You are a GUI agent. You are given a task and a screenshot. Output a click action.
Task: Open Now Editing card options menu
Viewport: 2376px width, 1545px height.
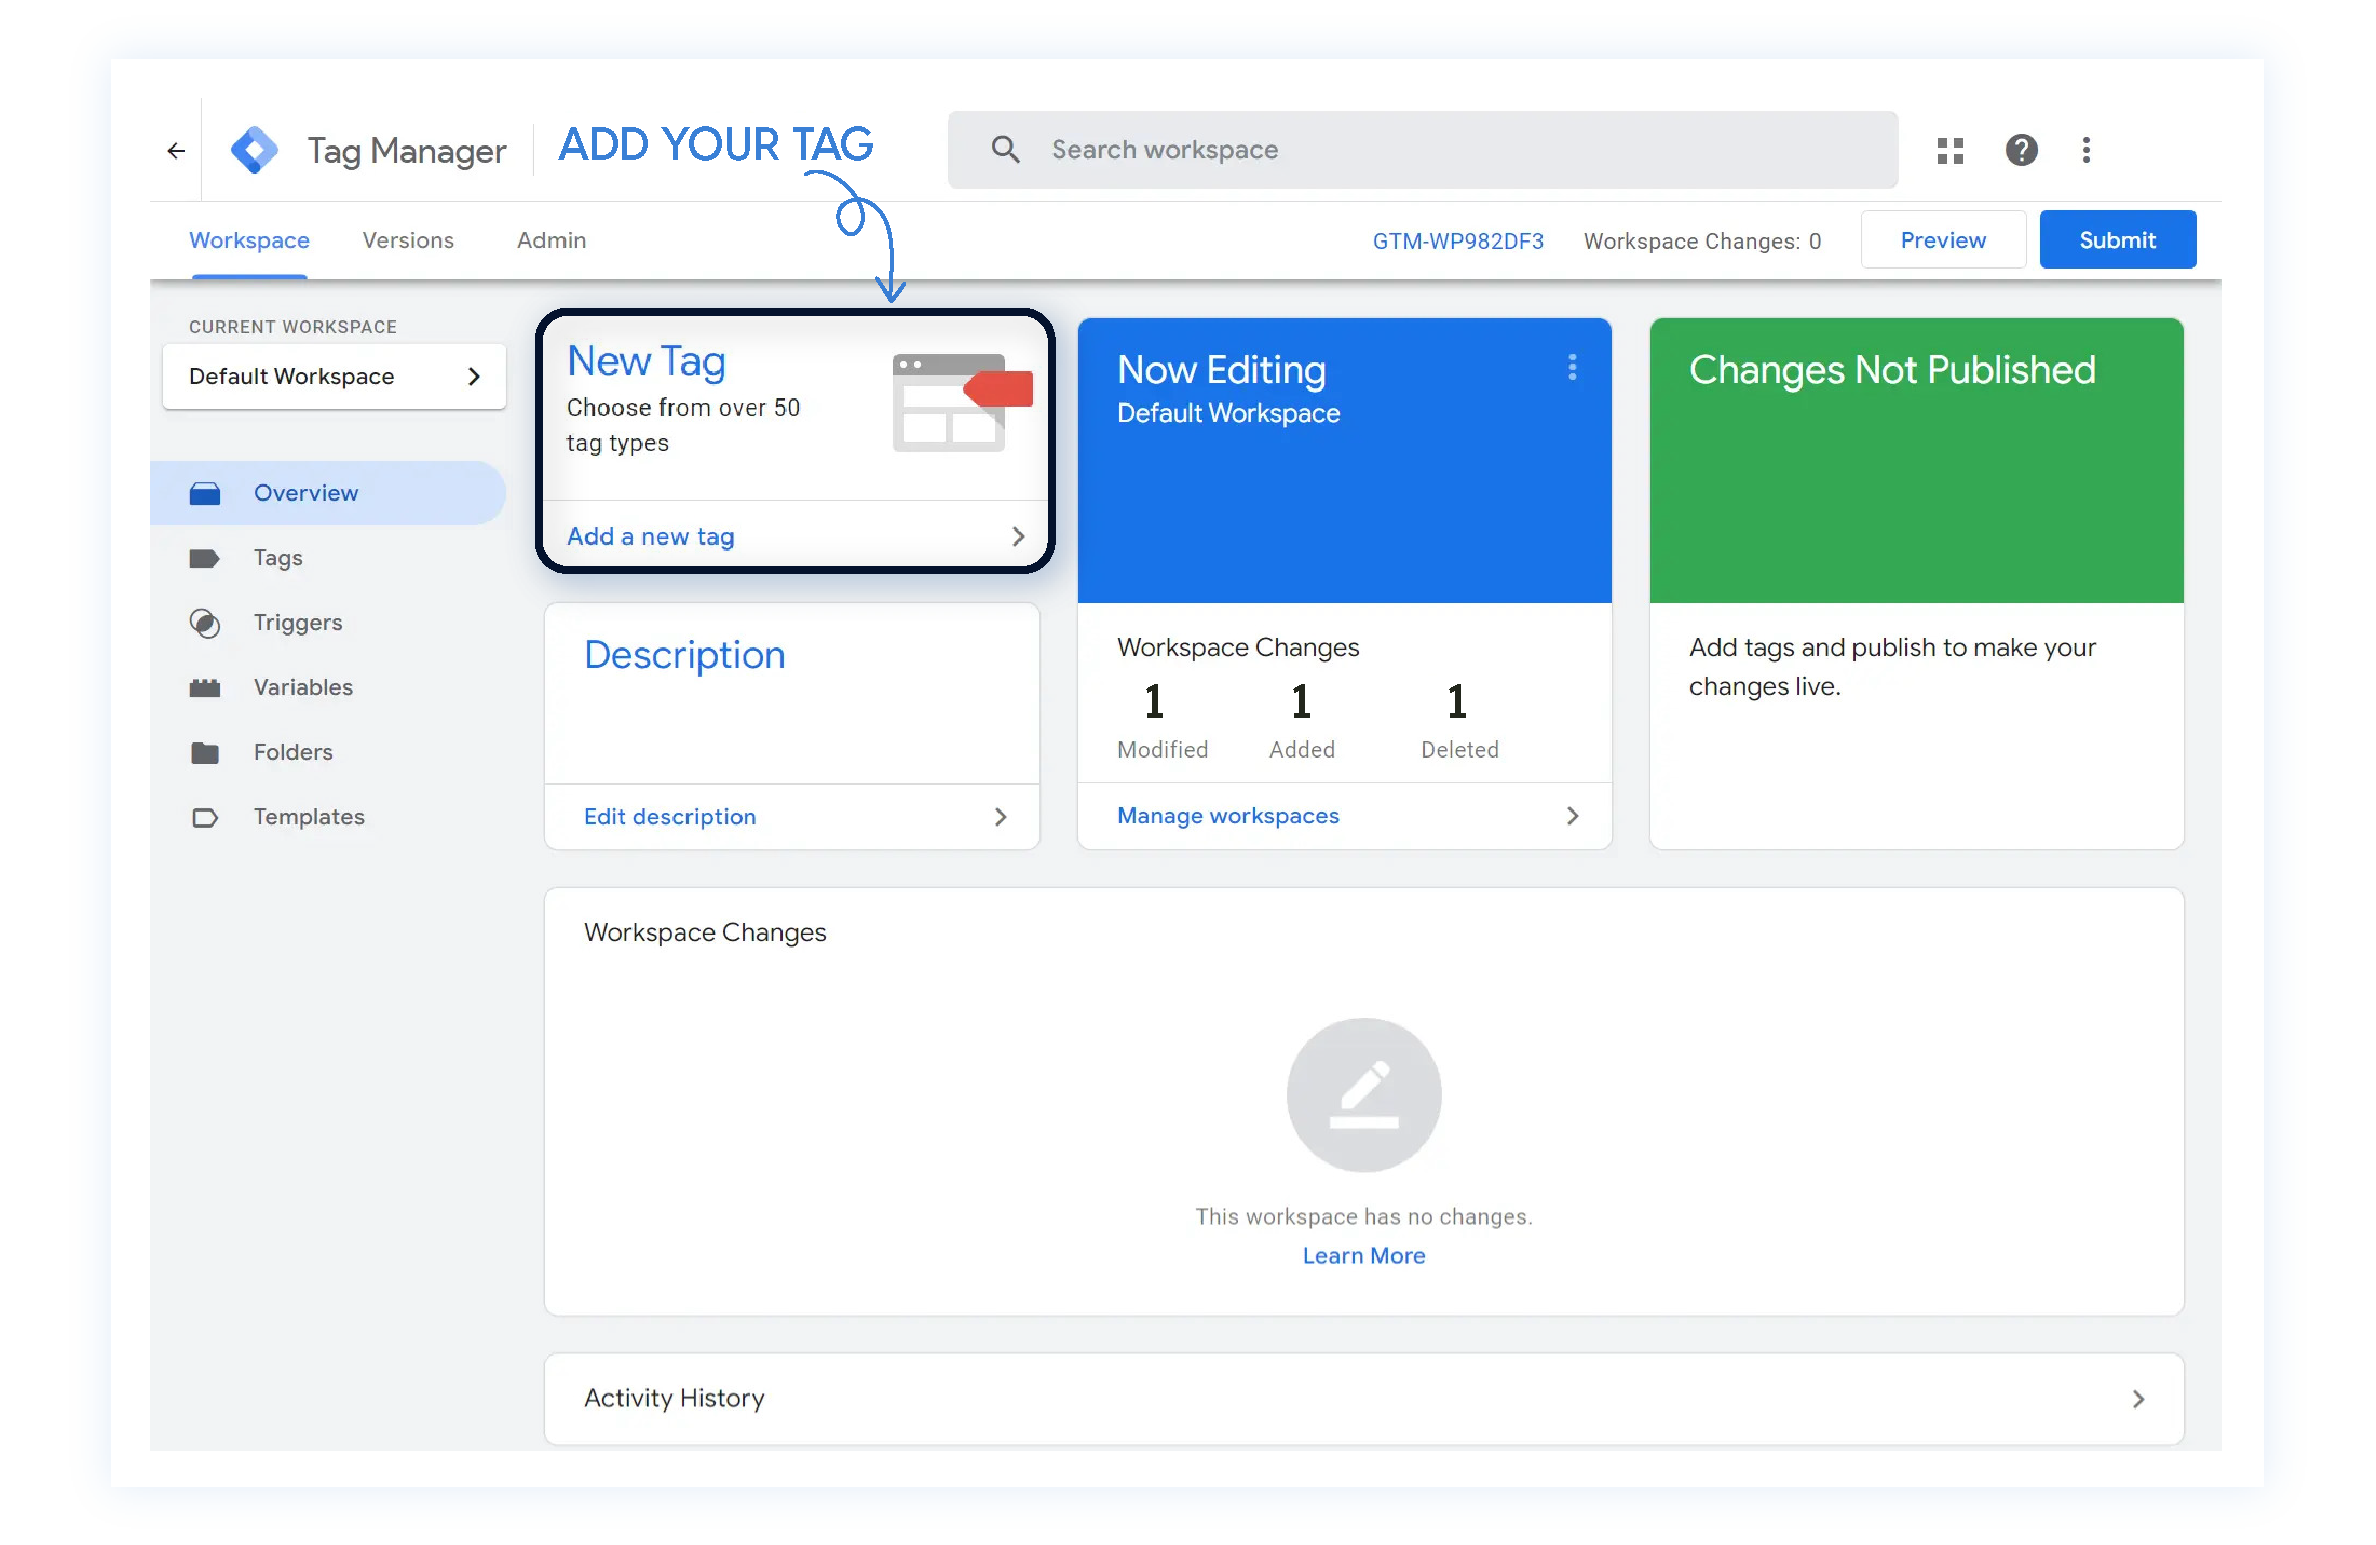click(x=1571, y=368)
